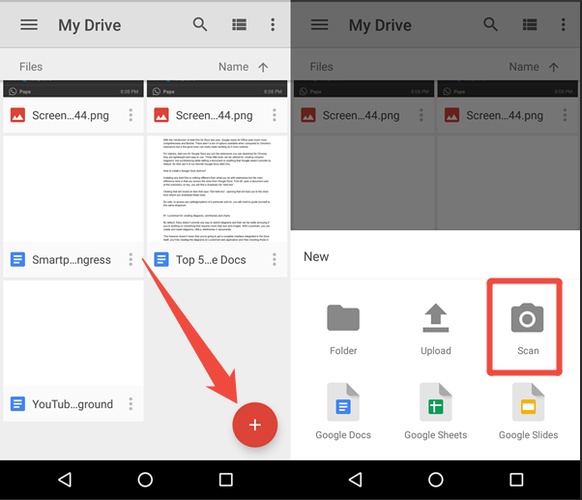The image size is (582, 500).
Task: Tap My Drive title in left screen
Action: [x=89, y=25]
